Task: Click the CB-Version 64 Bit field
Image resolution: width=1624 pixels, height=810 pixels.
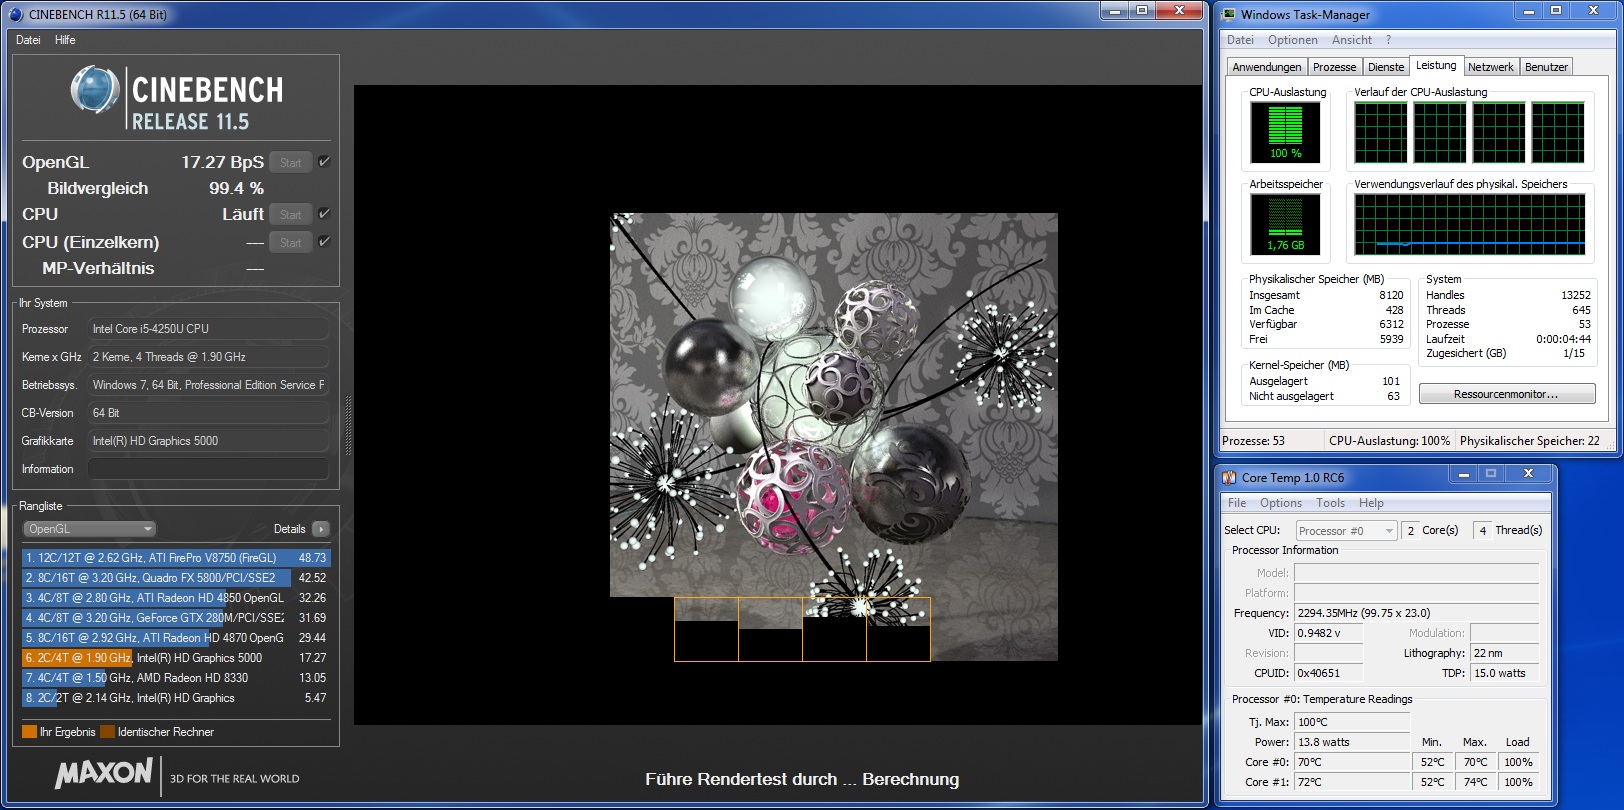Action: pos(208,413)
